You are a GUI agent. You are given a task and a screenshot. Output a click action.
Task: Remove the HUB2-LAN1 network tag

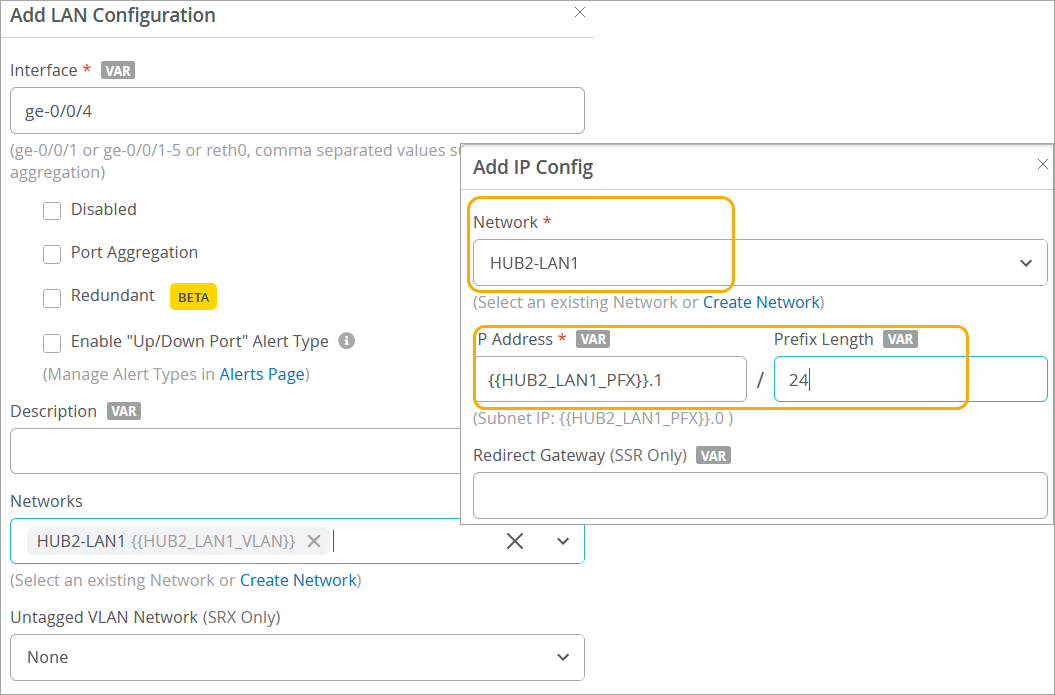(314, 541)
